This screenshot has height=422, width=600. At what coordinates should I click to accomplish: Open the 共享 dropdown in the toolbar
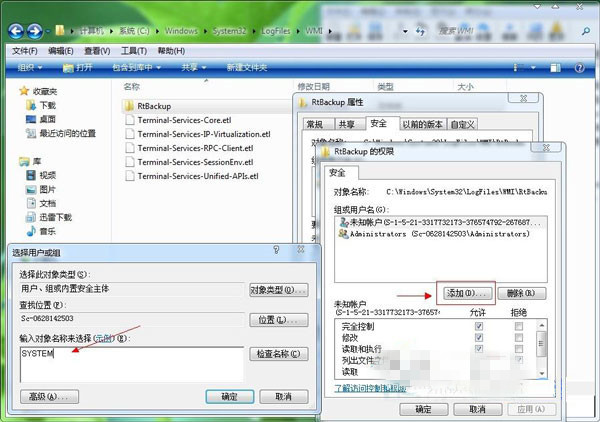point(193,67)
